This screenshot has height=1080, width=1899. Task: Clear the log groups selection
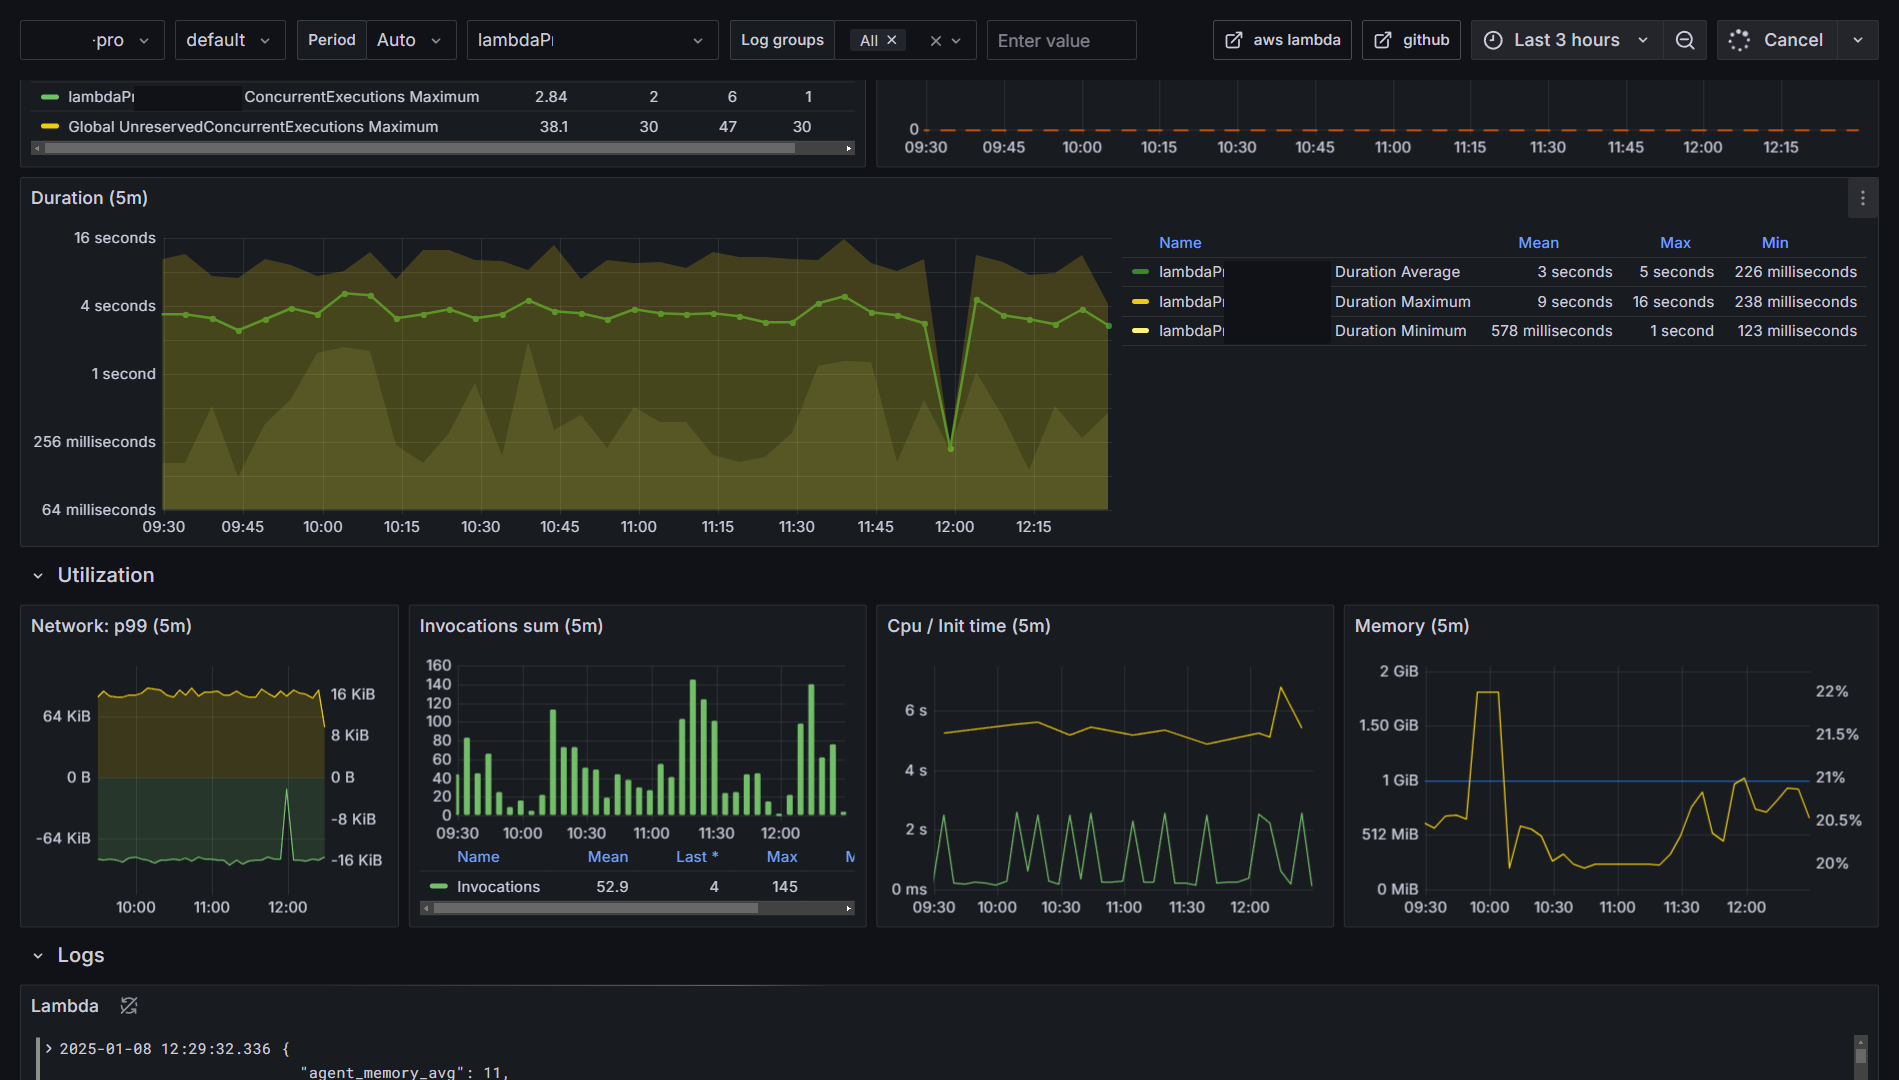point(935,41)
